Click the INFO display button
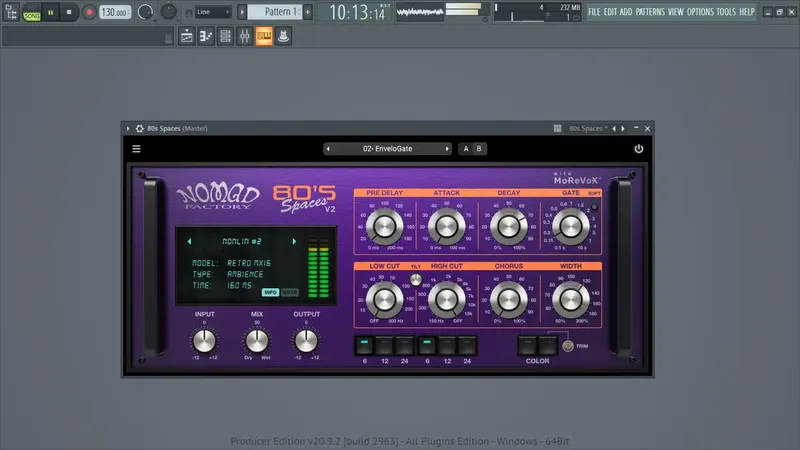The image size is (800, 450). click(270, 292)
